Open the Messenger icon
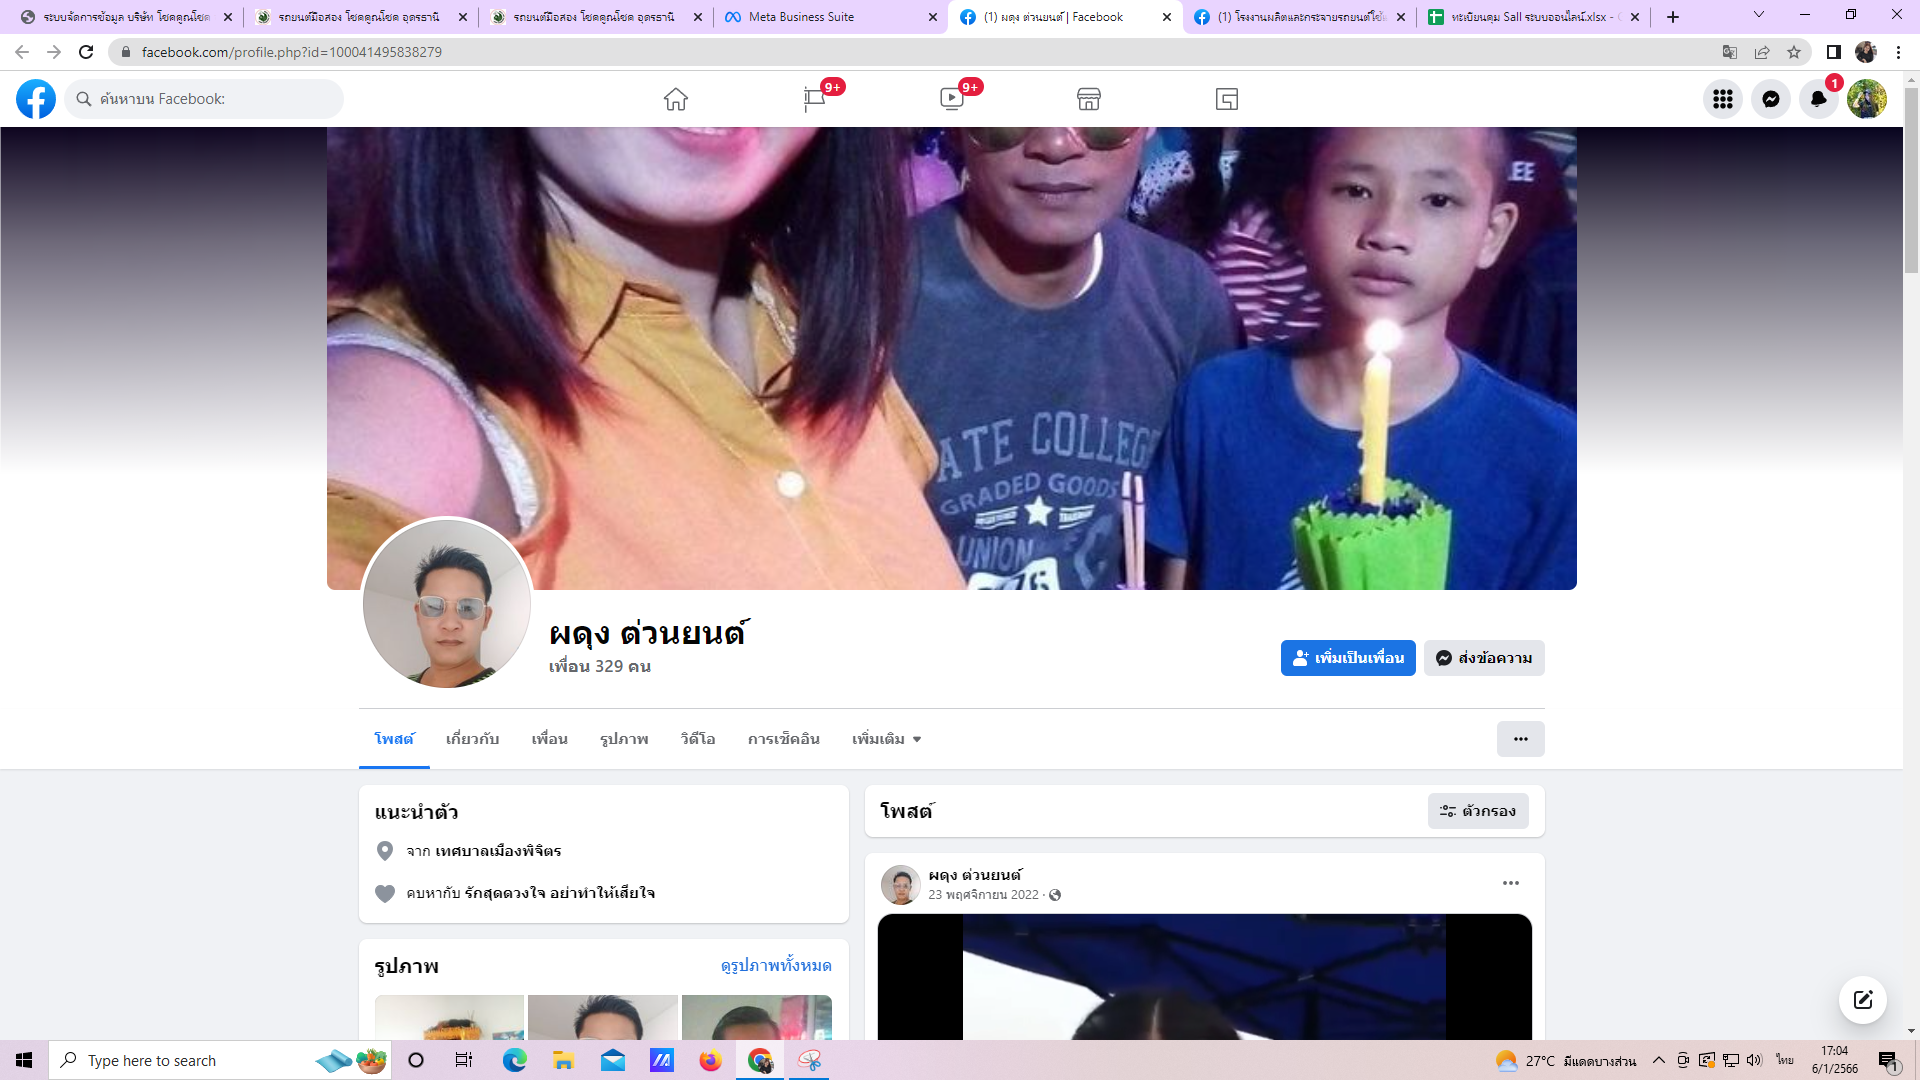Screen dimensions: 1920x1080 (x=1771, y=99)
